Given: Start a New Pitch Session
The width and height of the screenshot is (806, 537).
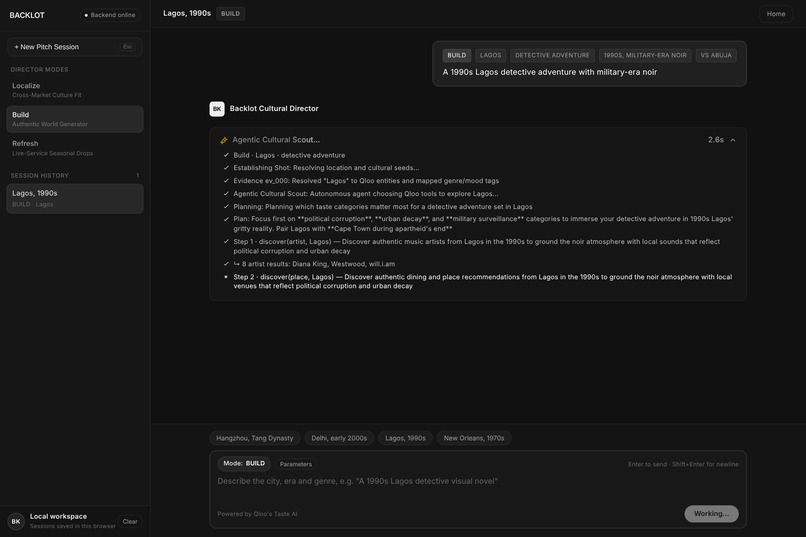Looking at the screenshot, I should coord(75,47).
